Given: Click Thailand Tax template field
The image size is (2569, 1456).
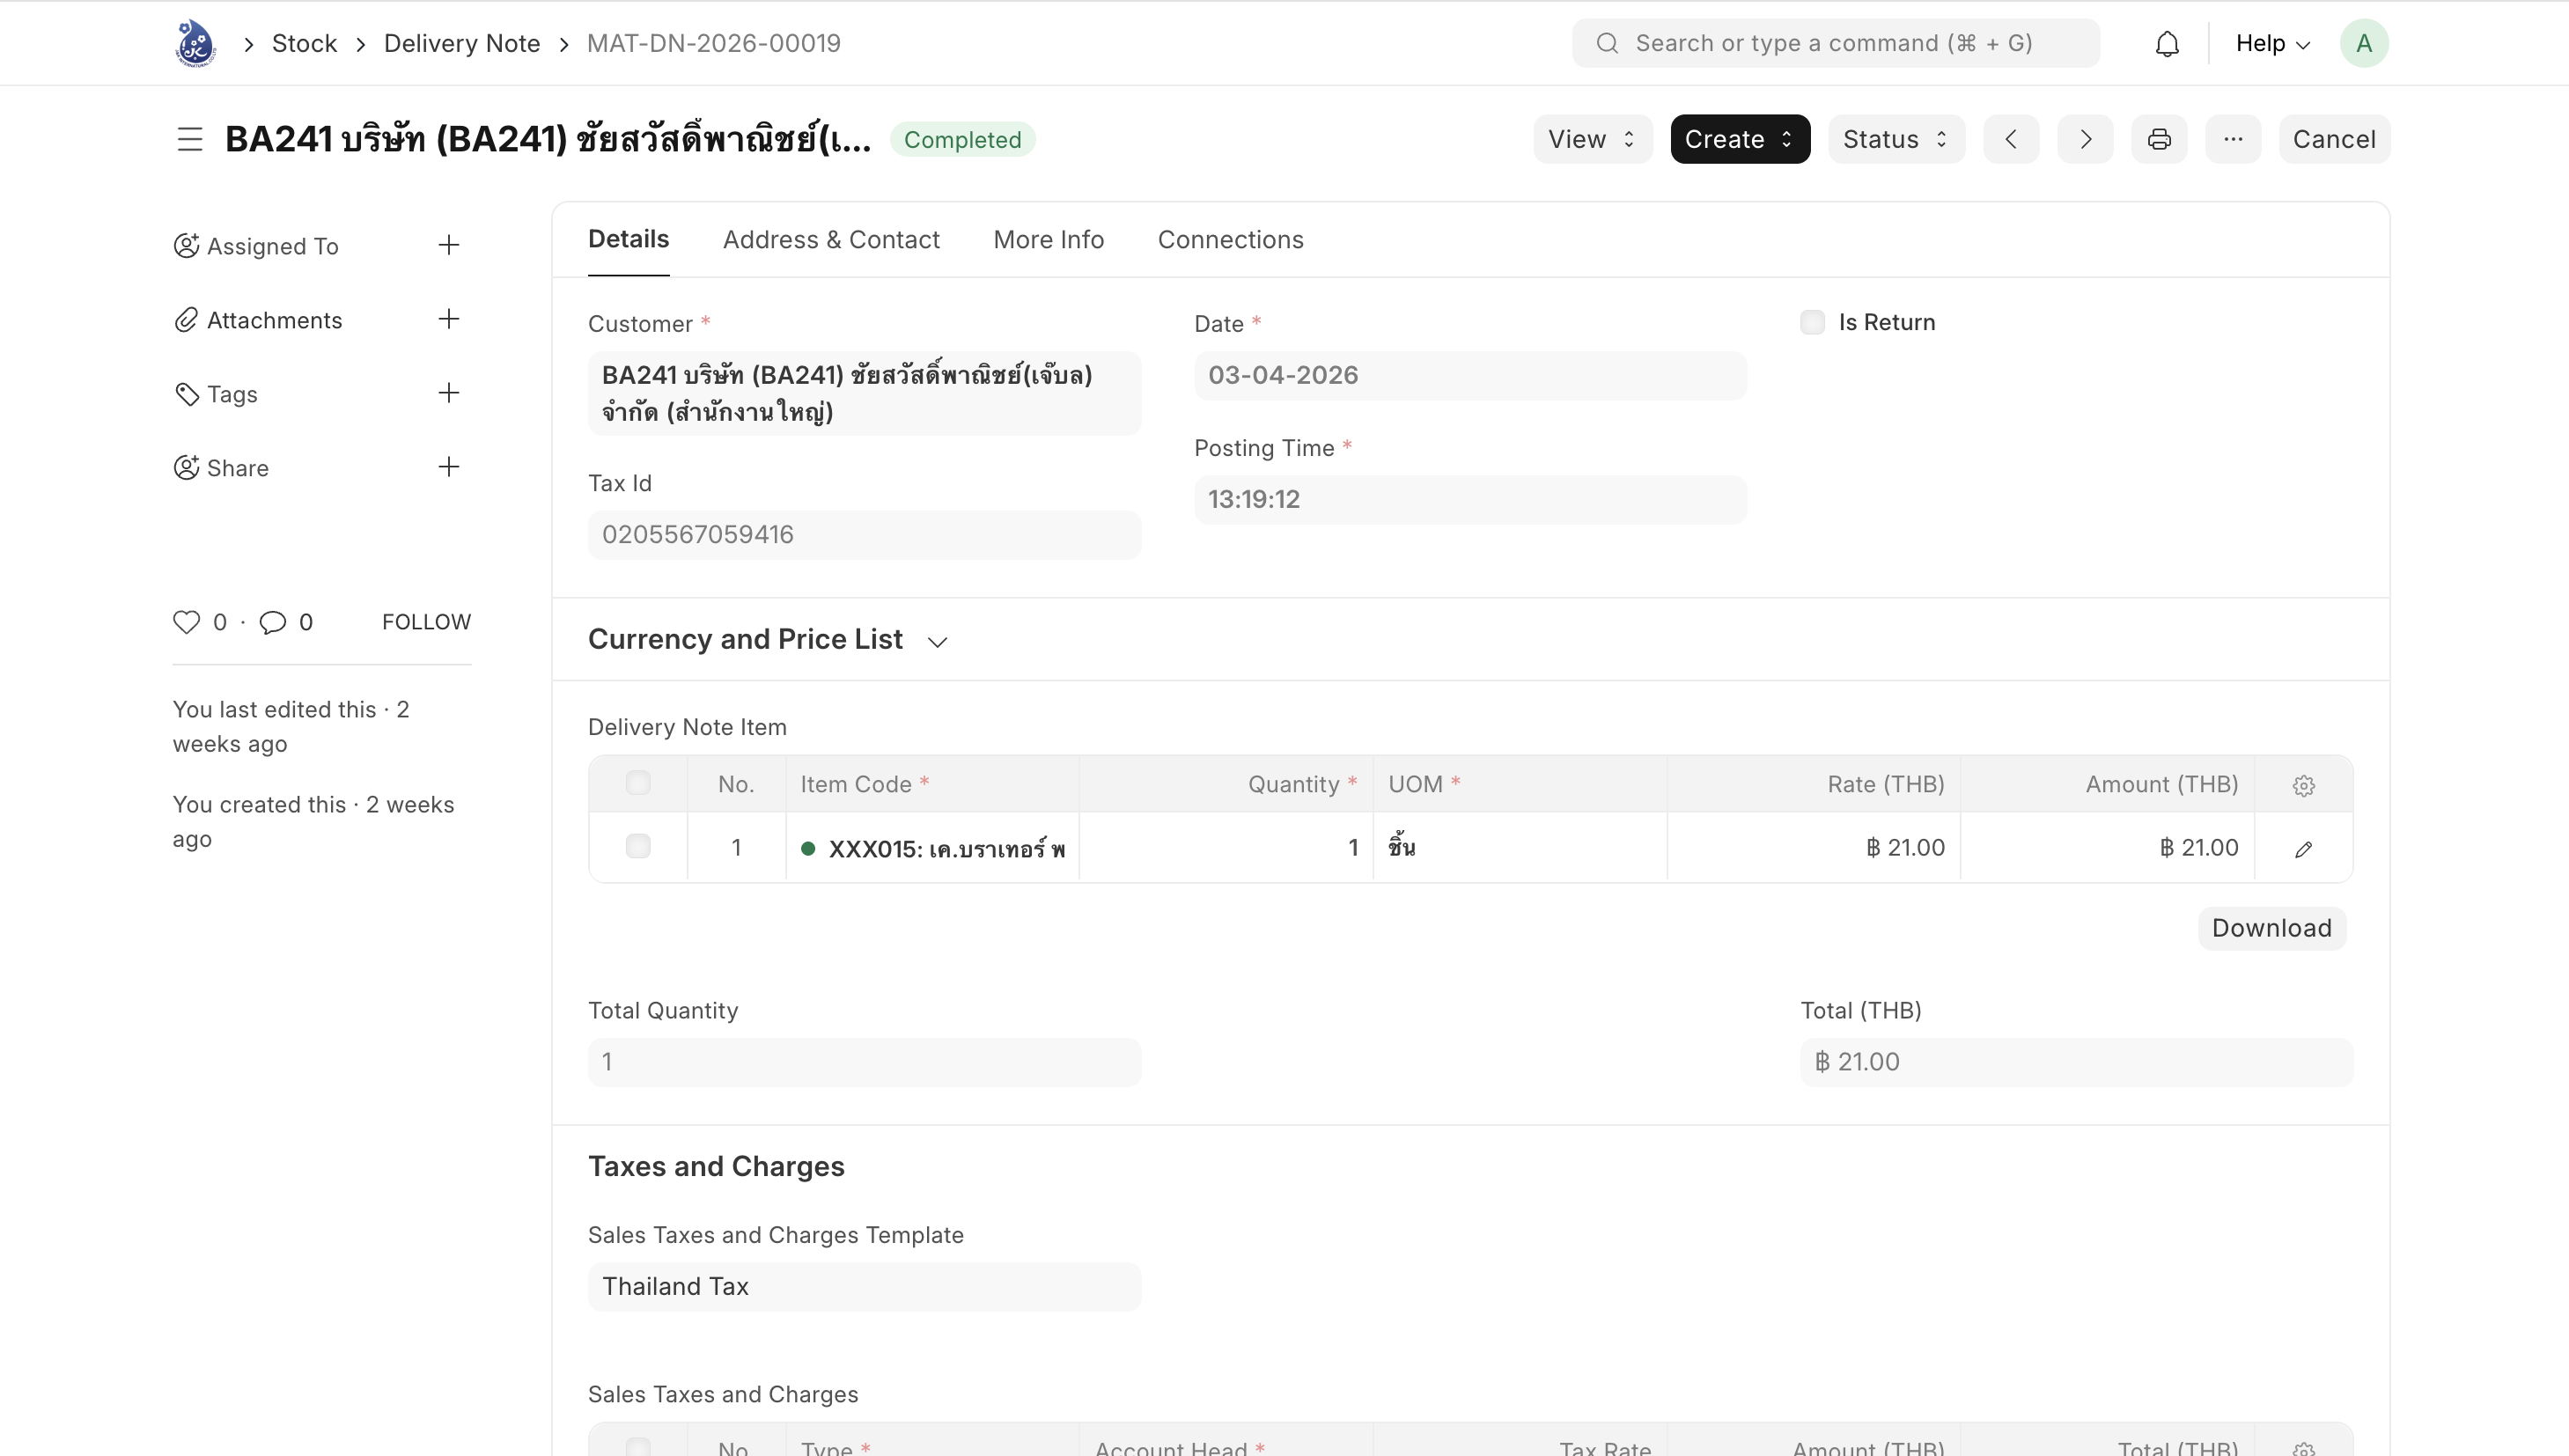Looking at the screenshot, I should (864, 1287).
